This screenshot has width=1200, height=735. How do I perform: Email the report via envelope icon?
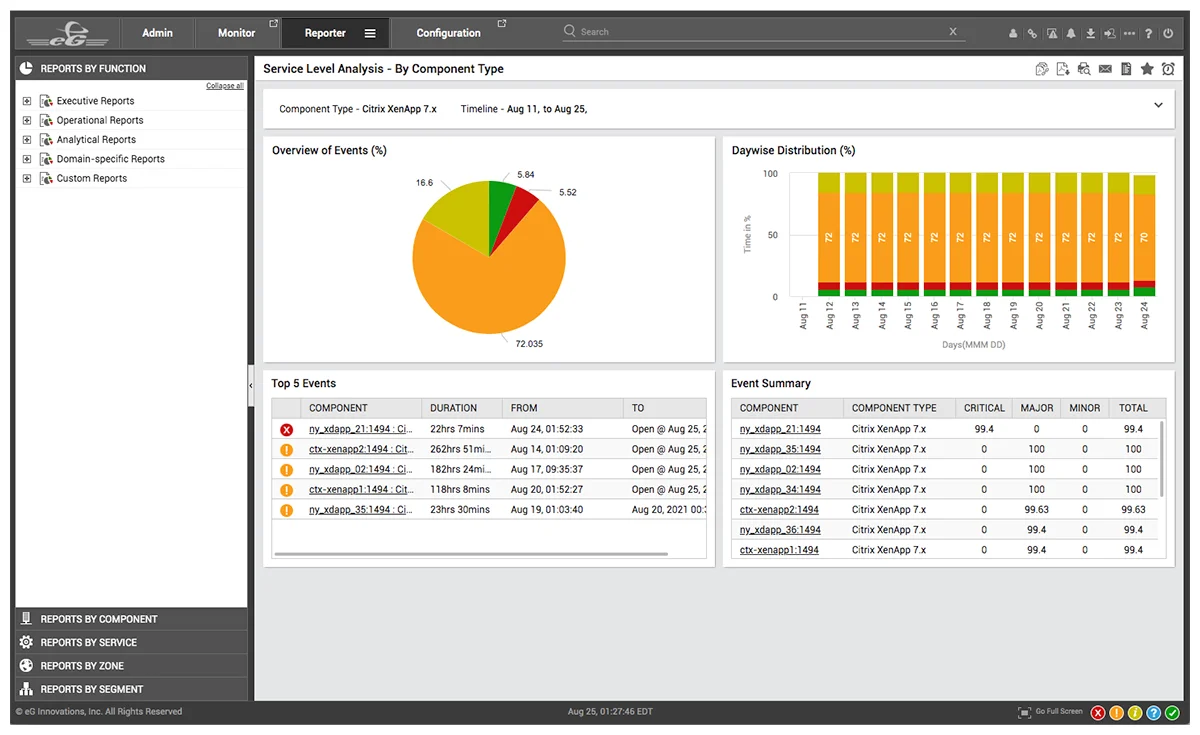(x=1105, y=69)
